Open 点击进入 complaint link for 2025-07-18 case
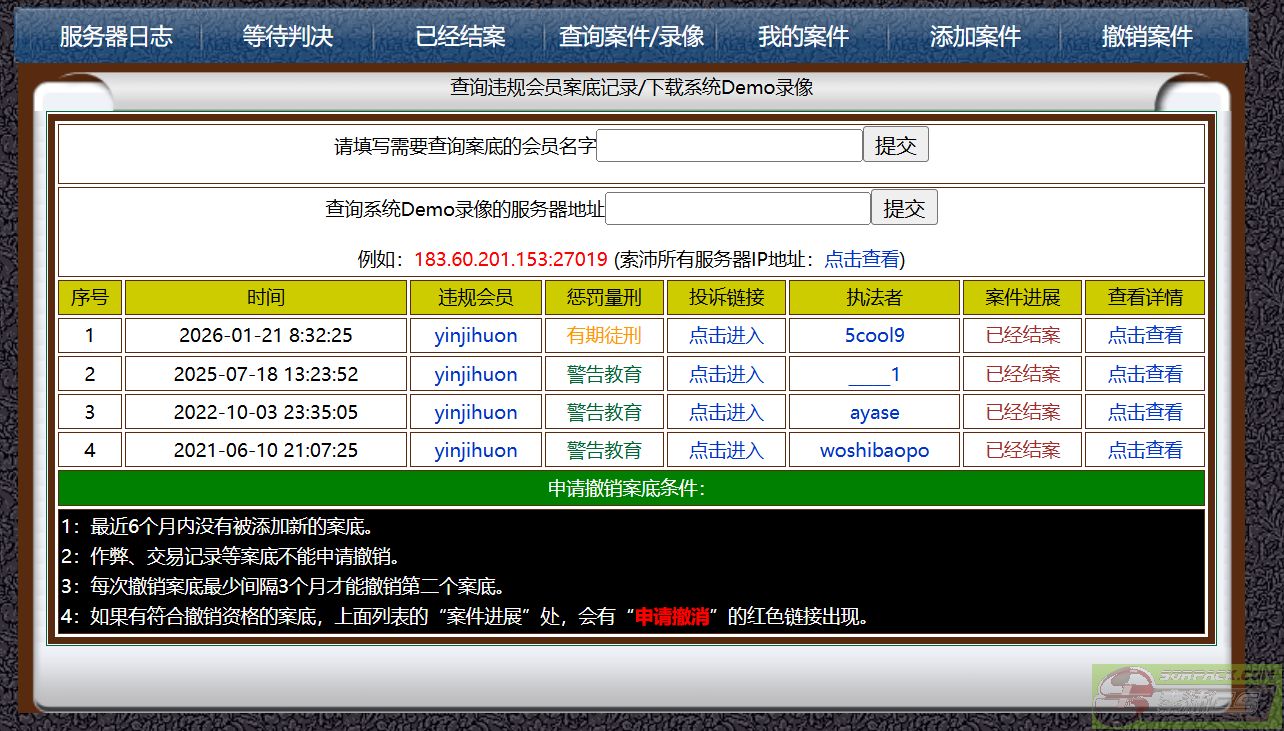Image resolution: width=1284 pixels, height=731 pixels. [x=726, y=375]
